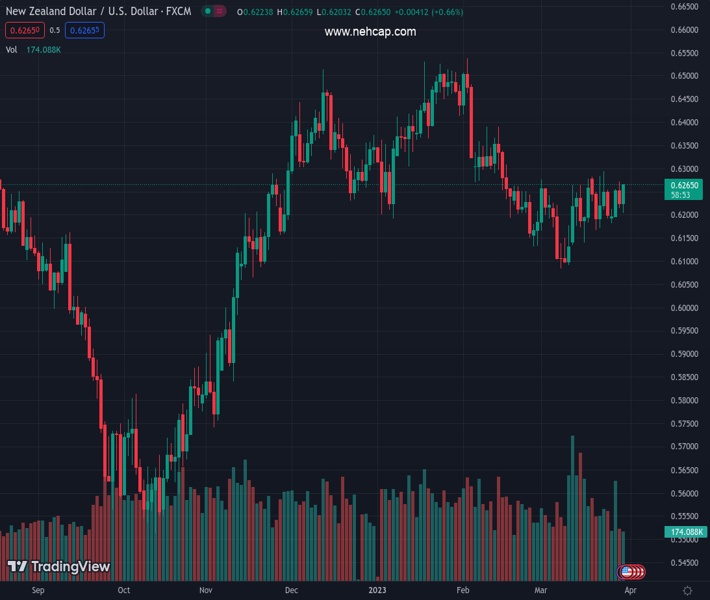Click the Vol indicator label
The height and width of the screenshot is (600, 710).
click(x=11, y=49)
